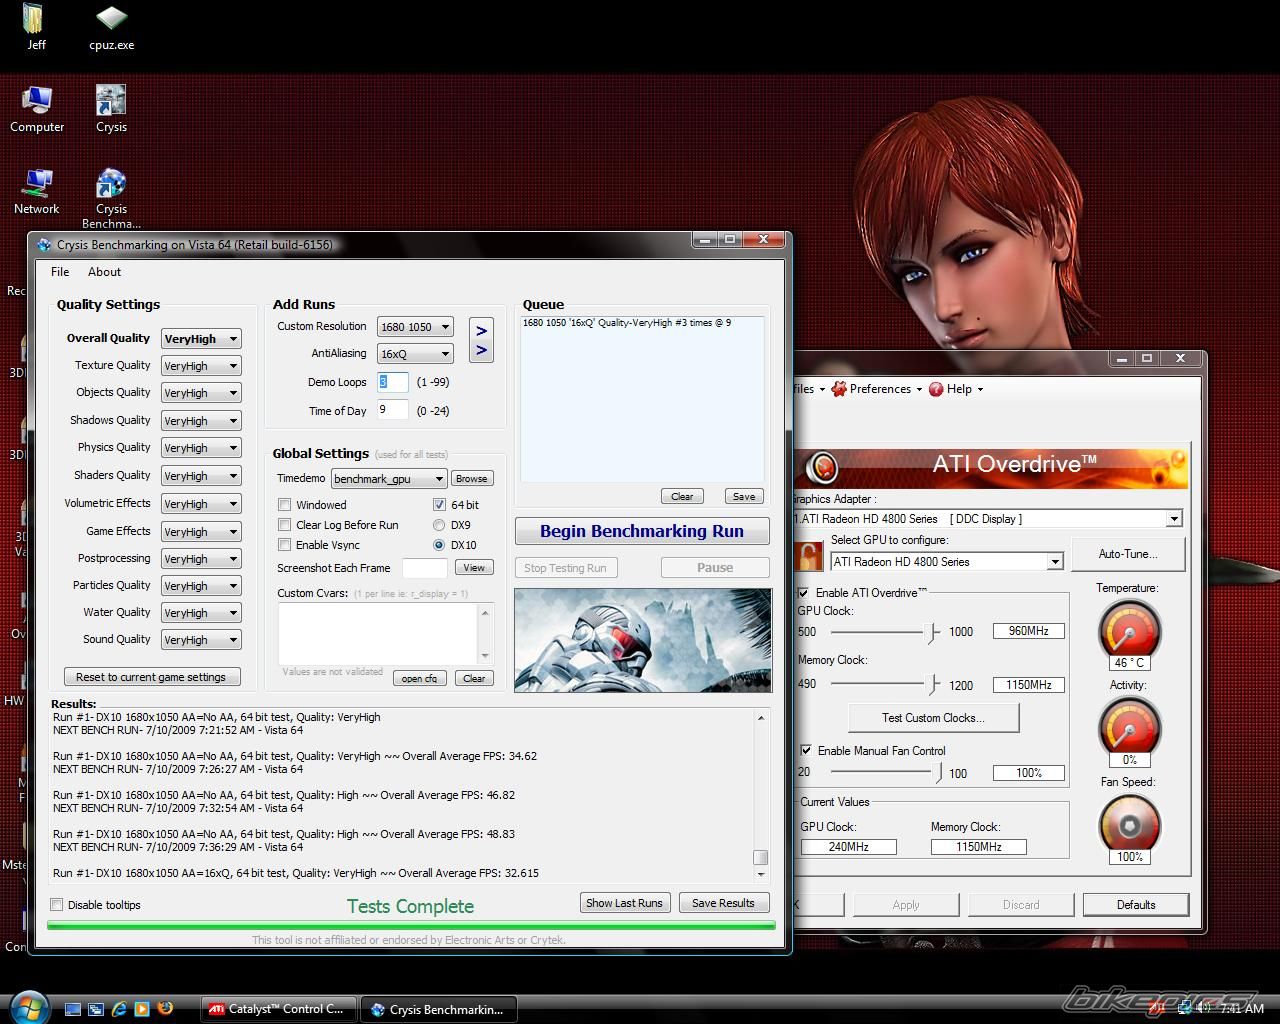Enable the Windowed checkbox
The height and width of the screenshot is (1024, 1280).
(x=285, y=505)
